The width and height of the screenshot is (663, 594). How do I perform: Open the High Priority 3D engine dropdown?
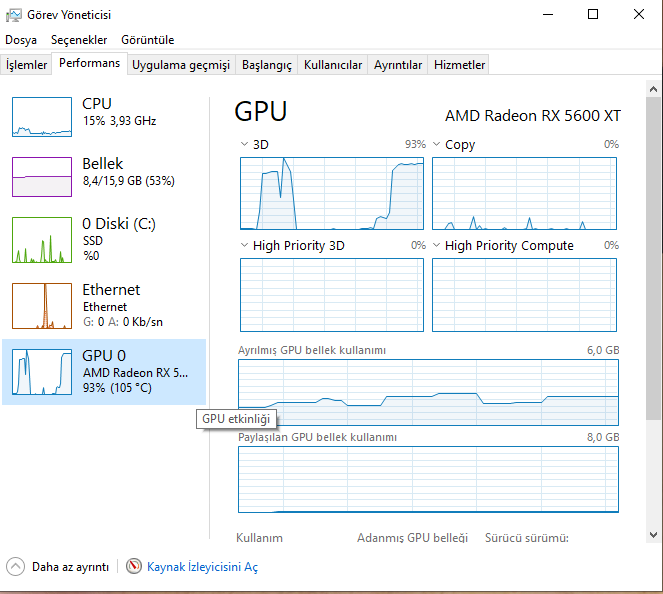tap(244, 245)
